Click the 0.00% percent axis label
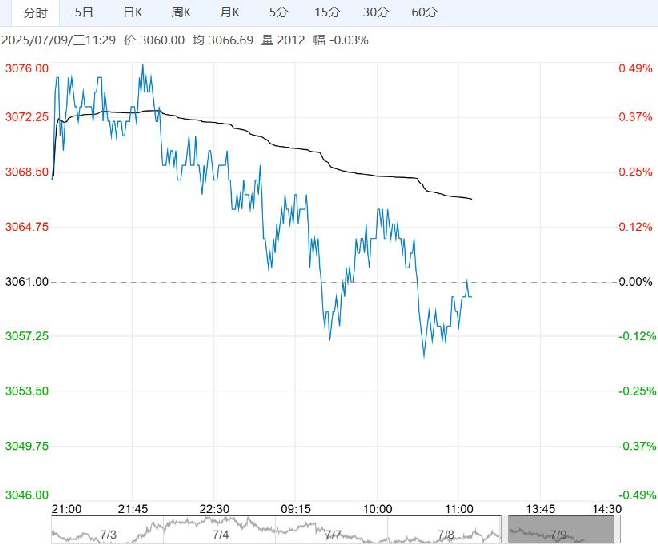658x546 pixels. click(635, 282)
